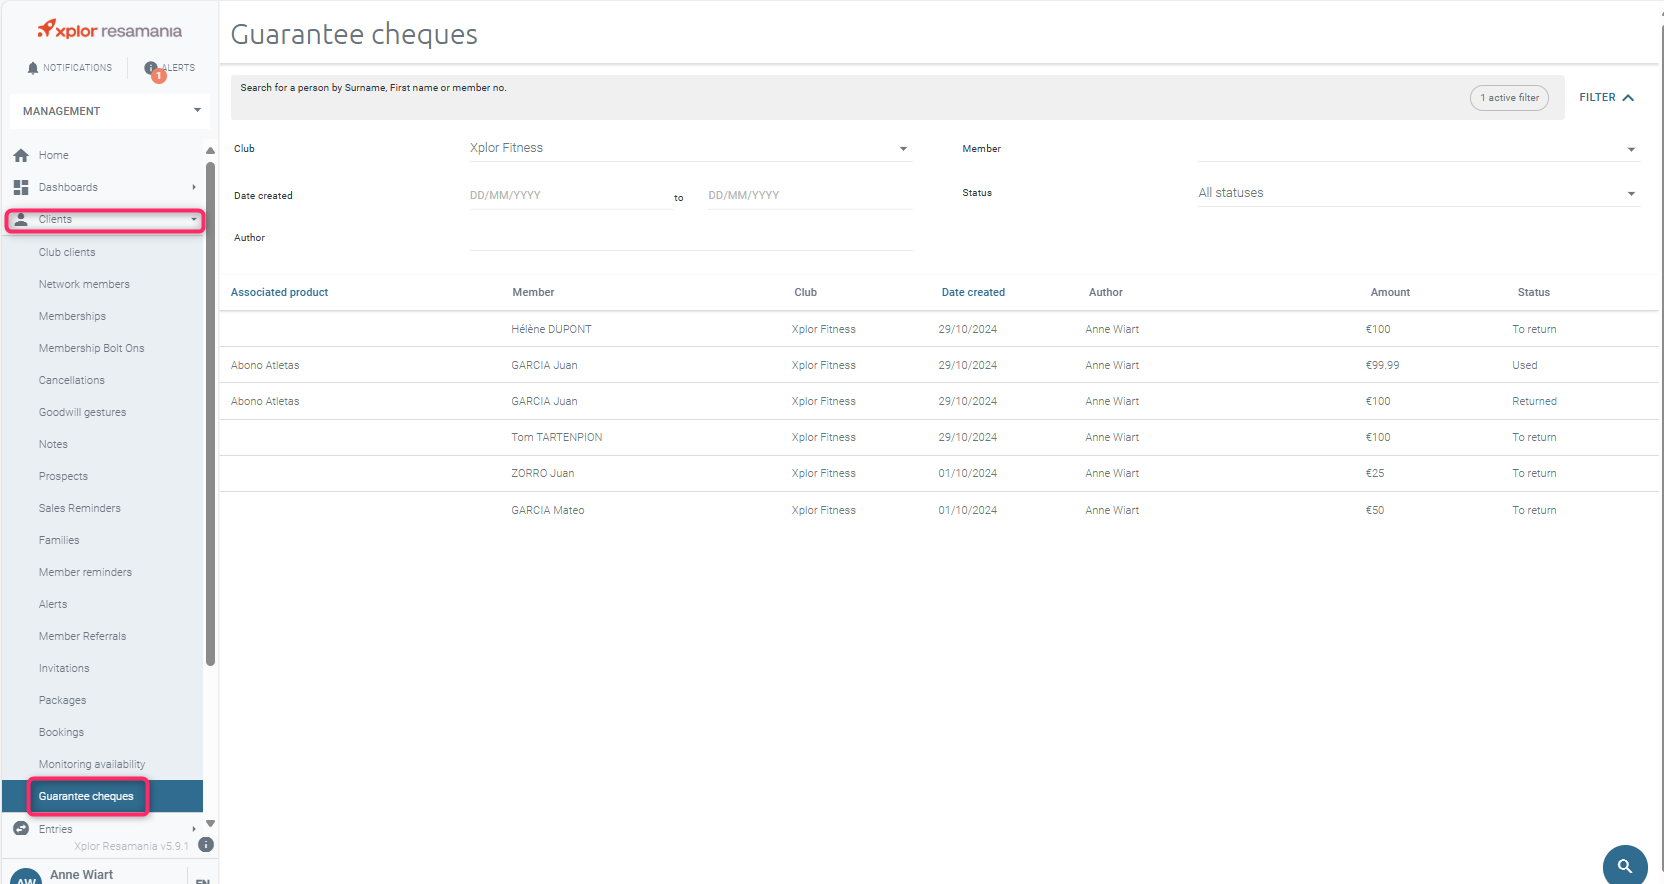Click the Entries icon in sidebar
This screenshot has width=1664, height=884.
coord(21,829)
